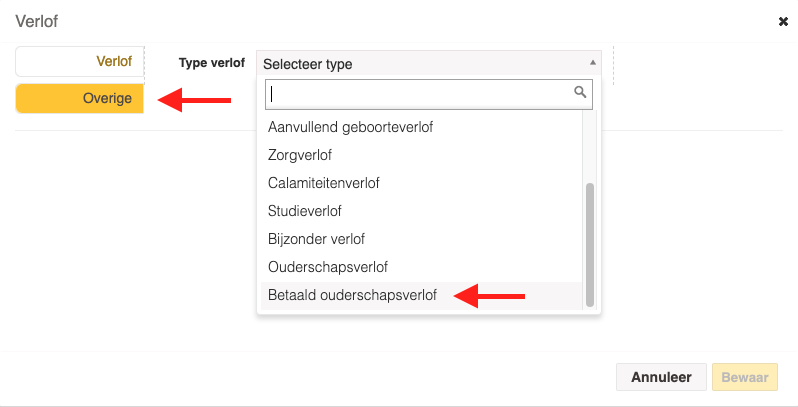Click the dropdown list scrollbar thumb
The image size is (798, 407).
click(x=590, y=245)
